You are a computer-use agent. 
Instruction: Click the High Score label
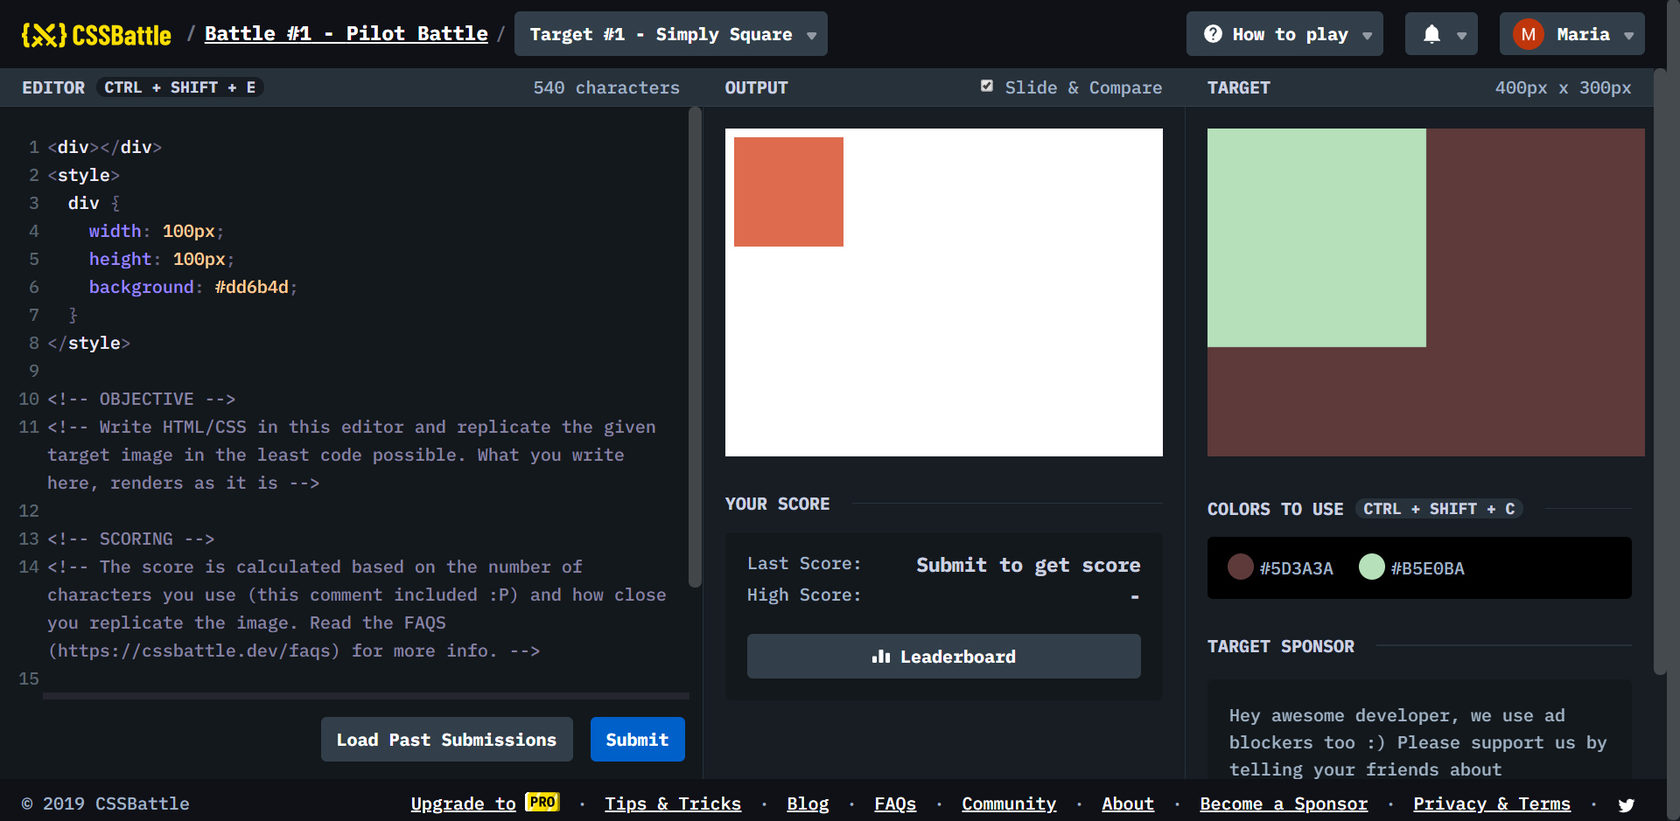804,595
